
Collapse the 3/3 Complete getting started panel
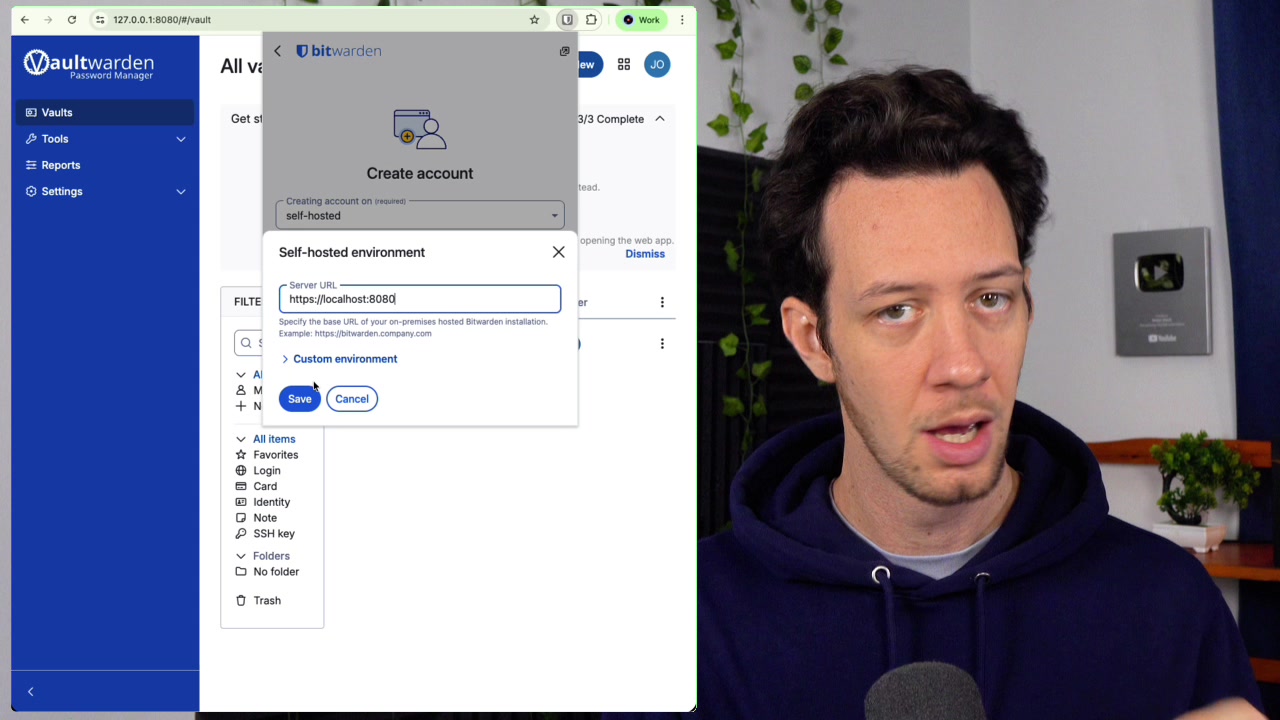[x=660, y=119]
